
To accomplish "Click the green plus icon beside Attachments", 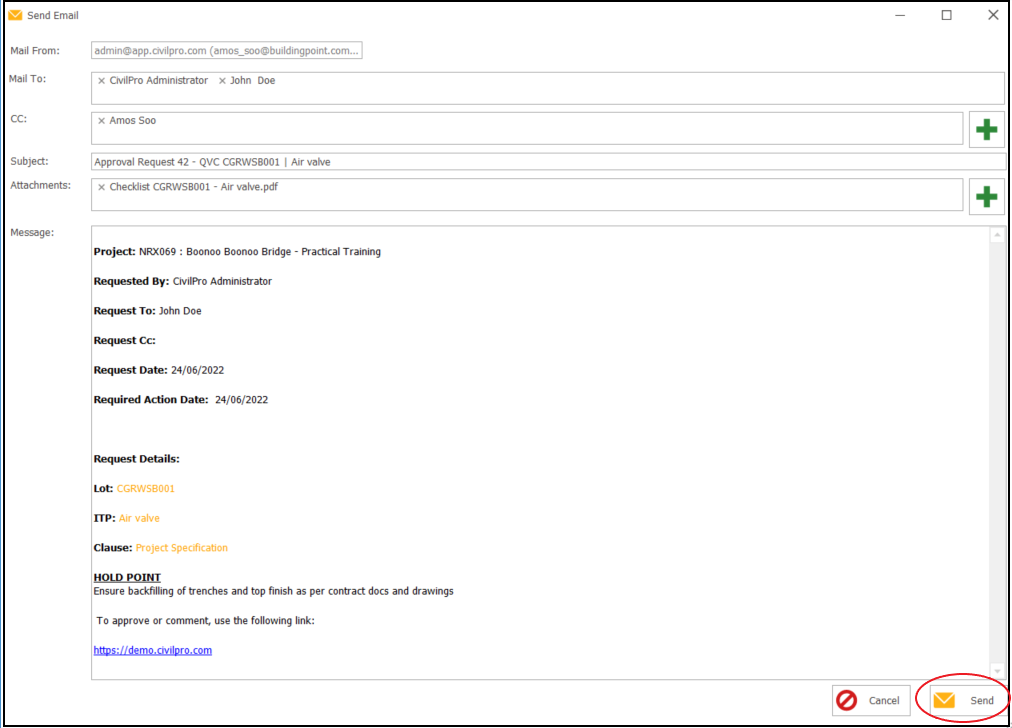I will coord(986,196).
